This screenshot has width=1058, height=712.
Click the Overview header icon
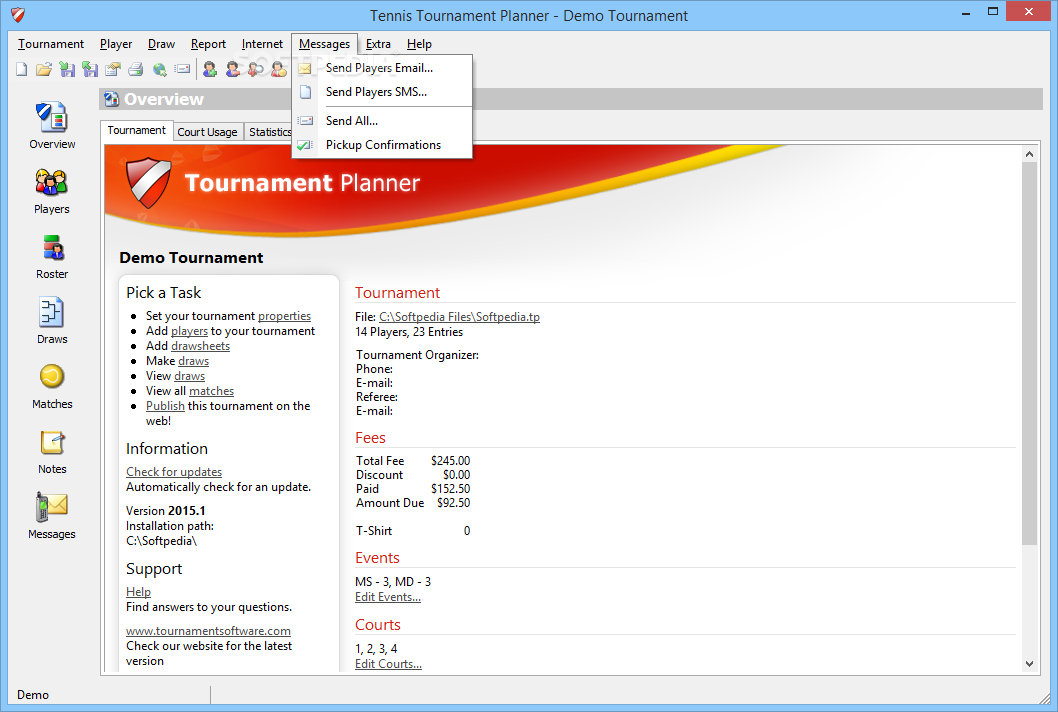tap(111, 99)
